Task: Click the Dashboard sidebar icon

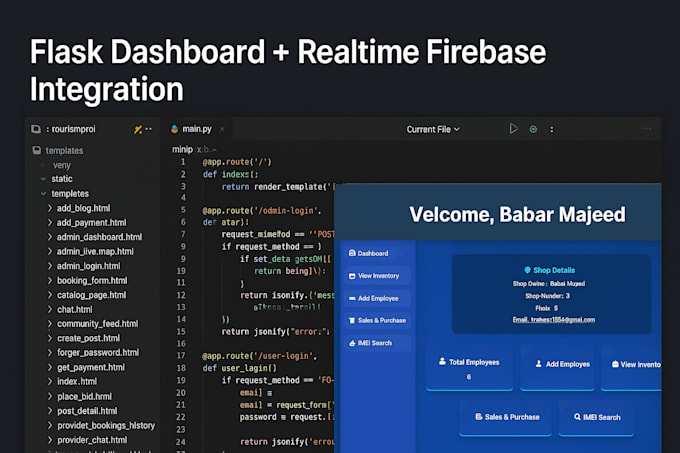Action: pos(352,253)
